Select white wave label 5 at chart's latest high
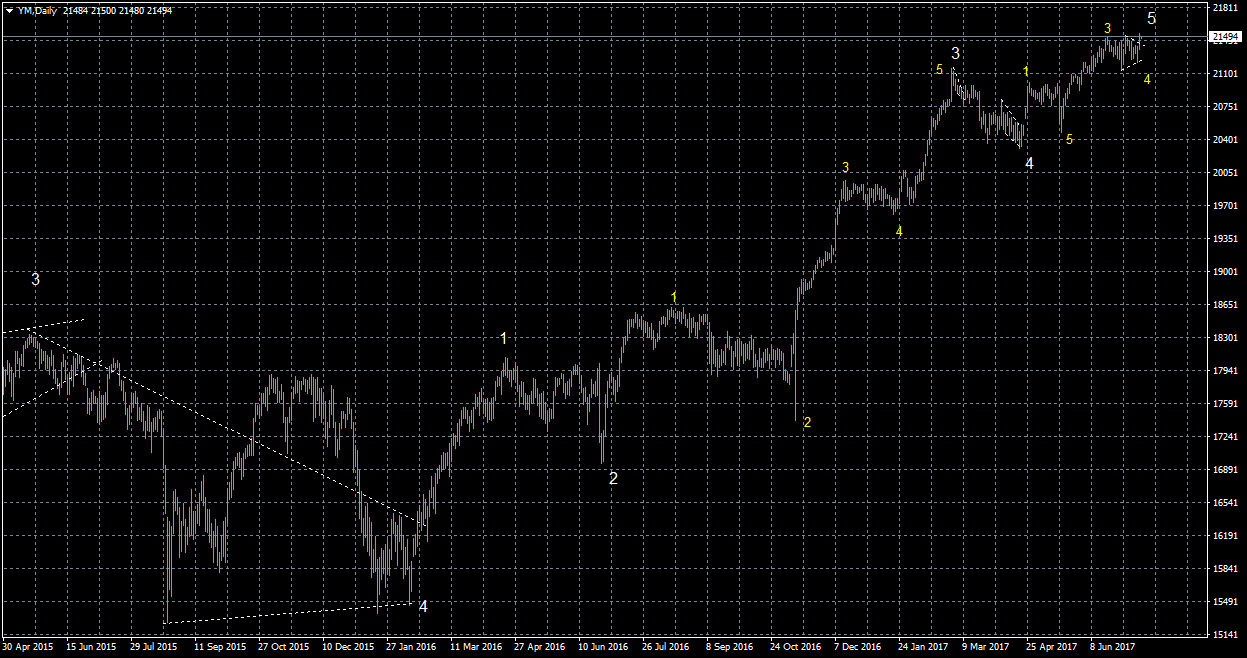 pos(1152,18)
